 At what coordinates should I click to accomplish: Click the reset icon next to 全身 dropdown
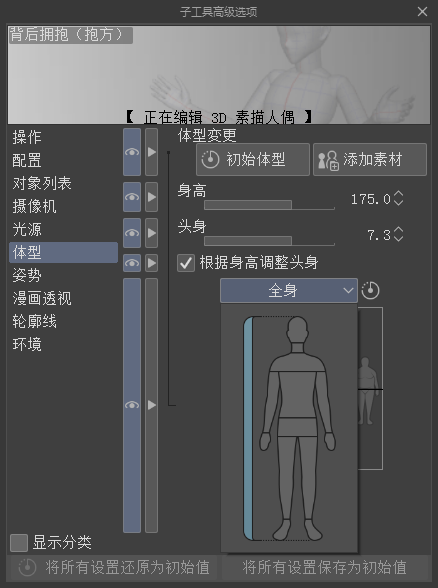click(370, 290)
